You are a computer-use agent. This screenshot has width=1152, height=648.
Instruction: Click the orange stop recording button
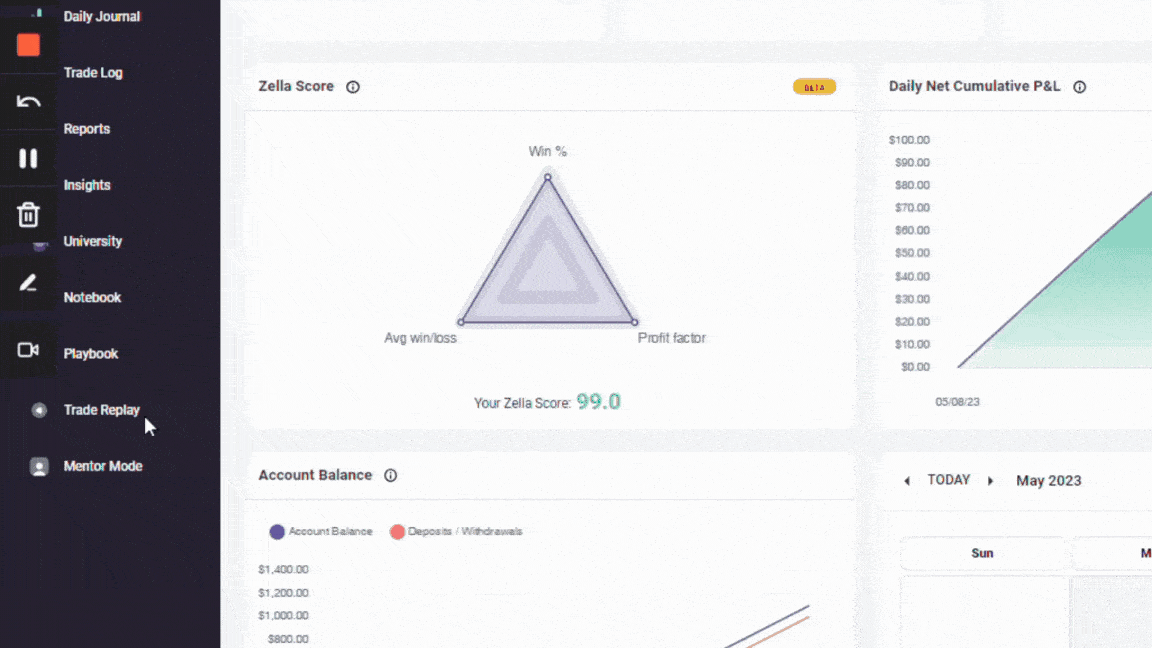point(28,44)
